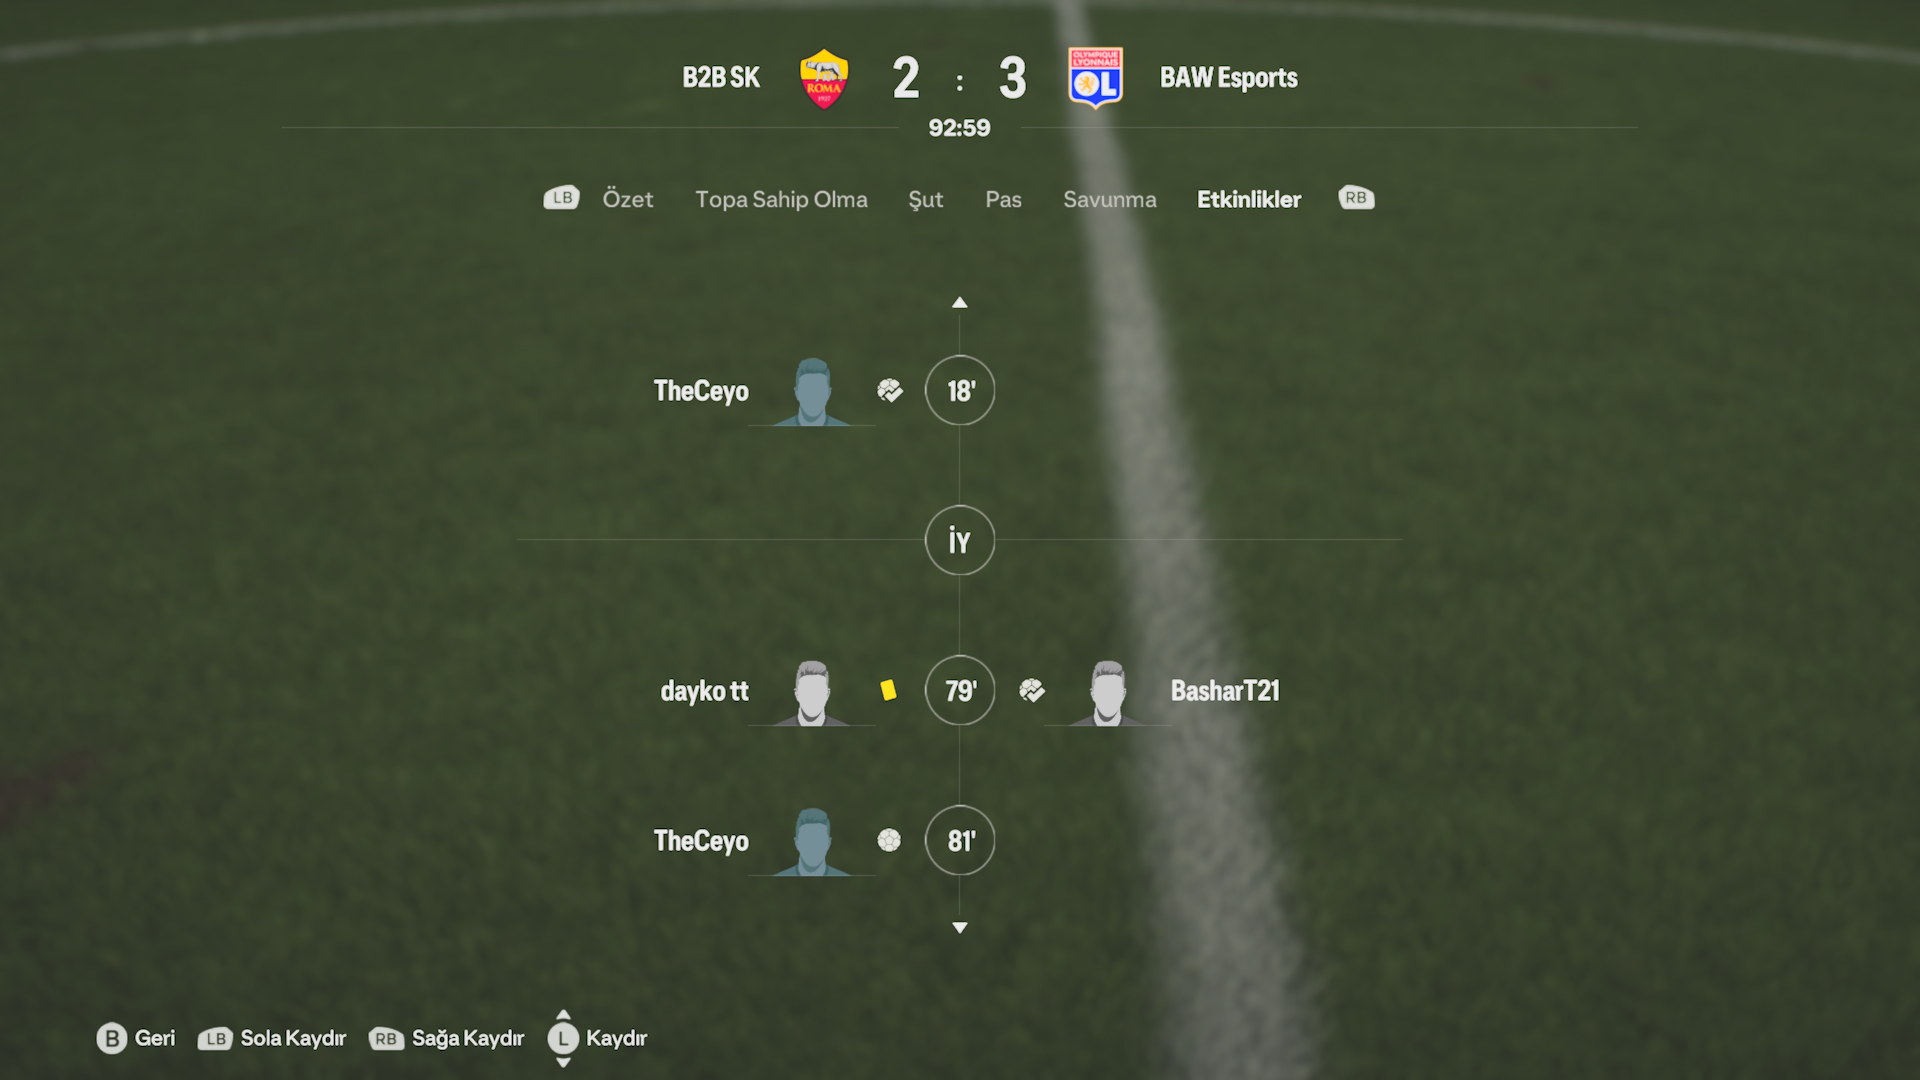Screen dimensions: 1920x1080
Task: Go to the Savunma tab
Action: (x=1110, y=199)
